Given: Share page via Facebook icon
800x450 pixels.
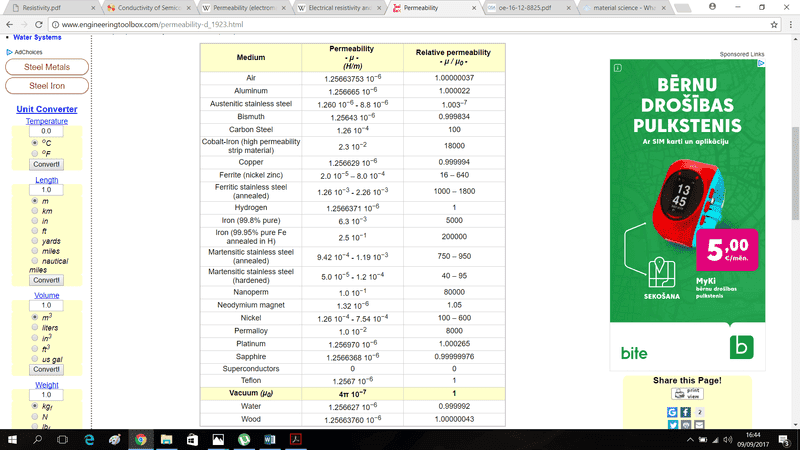Looking at the screenshot, I should click(686, 412).
